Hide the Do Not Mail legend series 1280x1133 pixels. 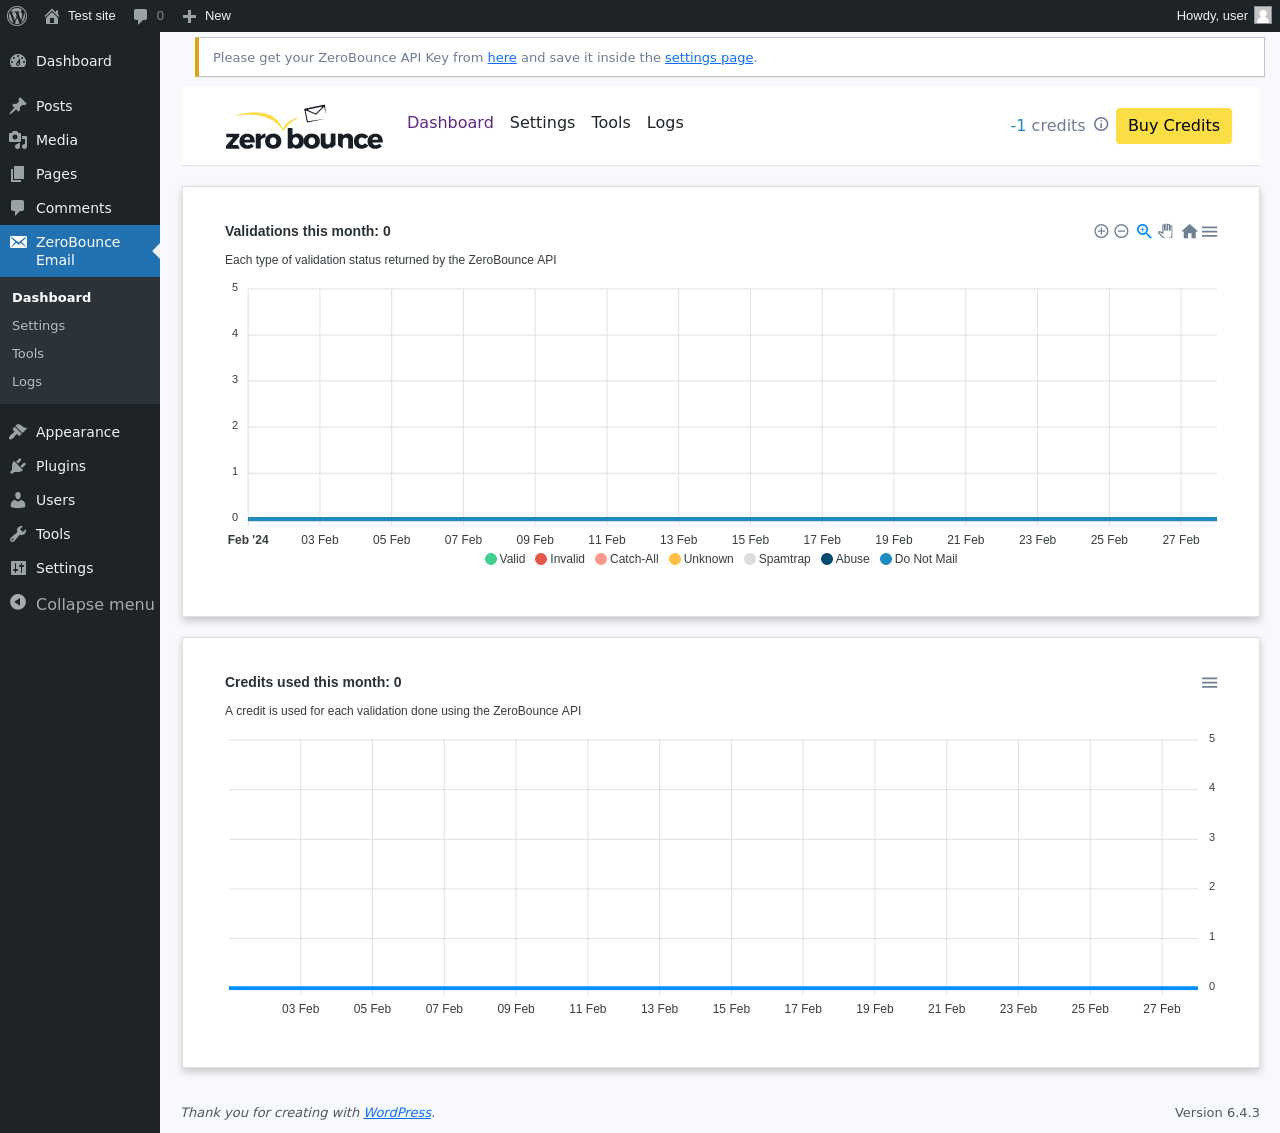[x=918, y=559]
